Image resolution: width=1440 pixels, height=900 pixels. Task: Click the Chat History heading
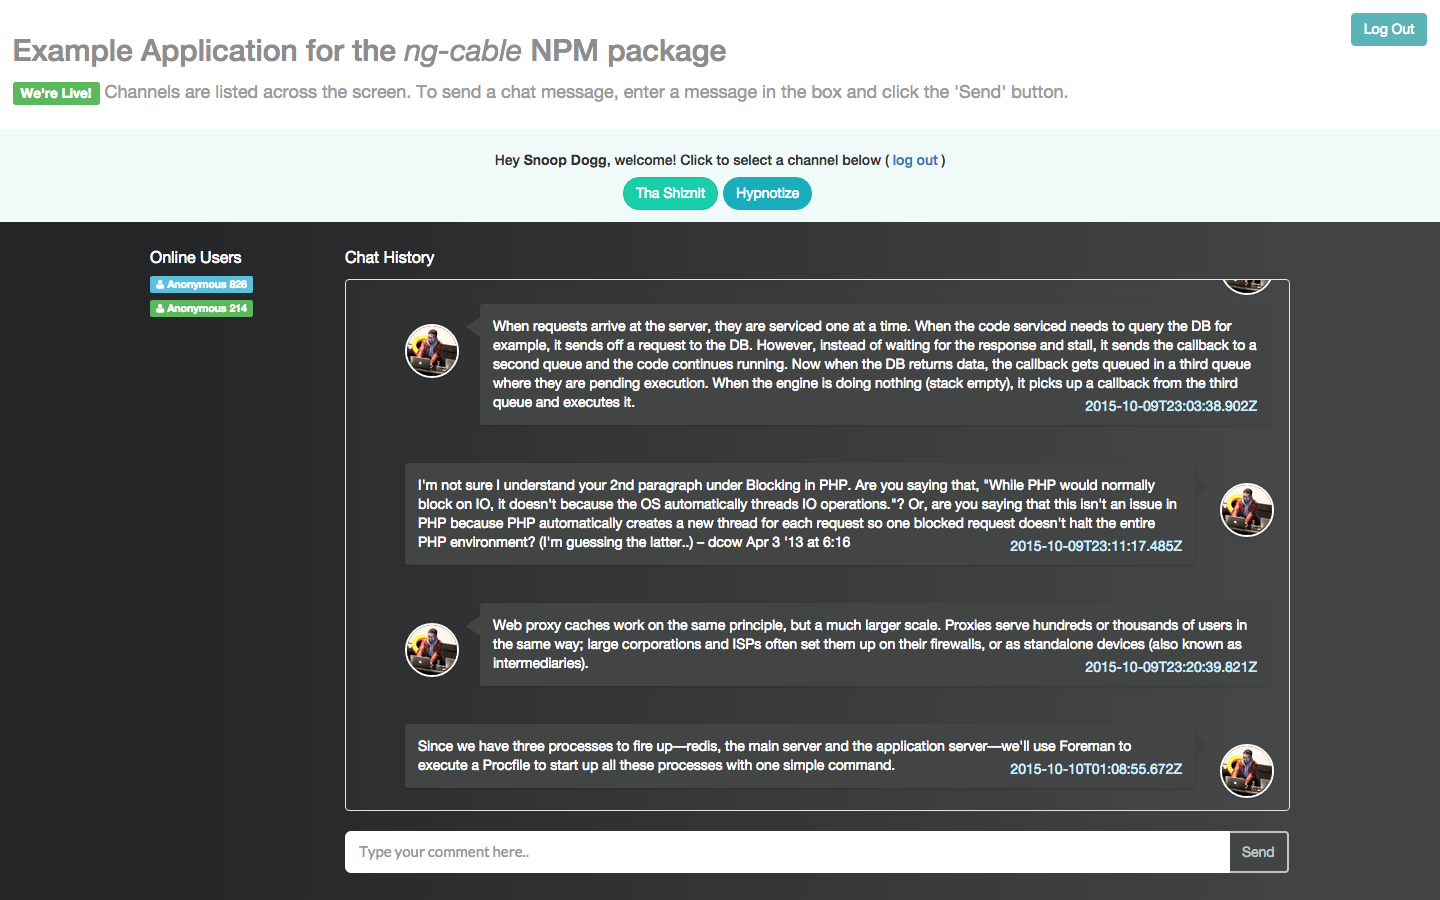coord(389,257)
